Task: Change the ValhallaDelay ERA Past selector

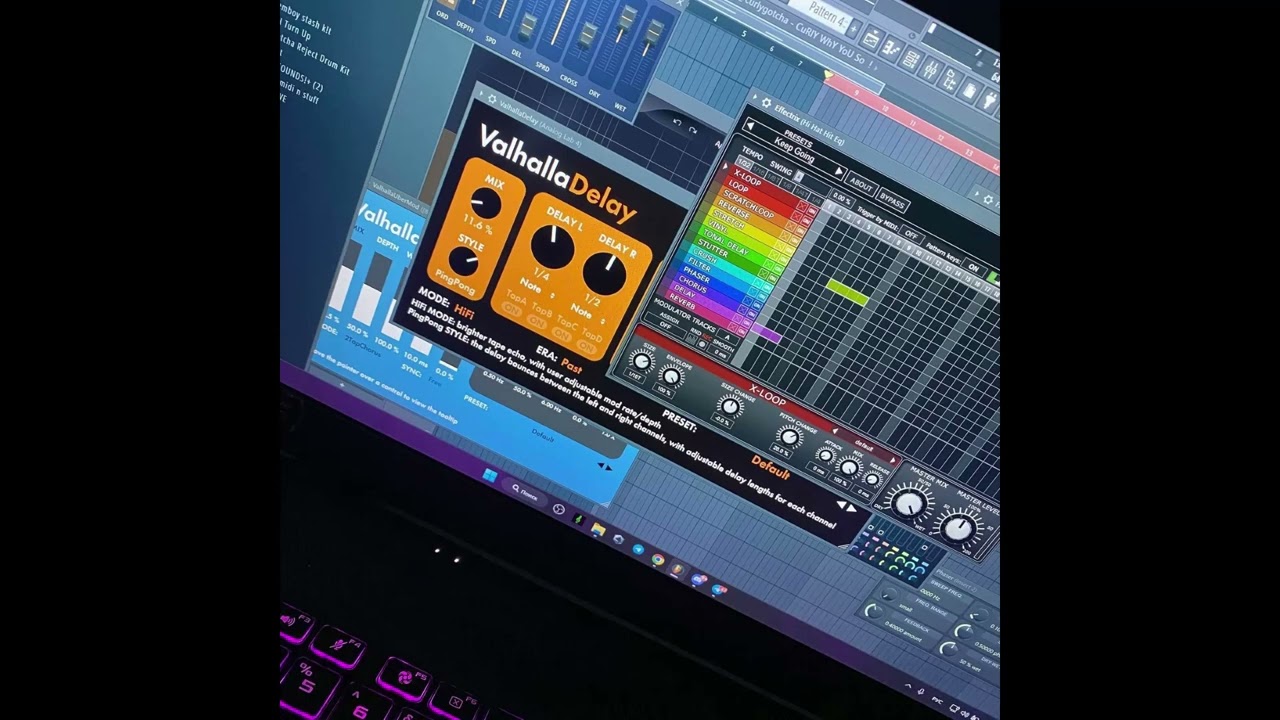Action: click(x=572, y=365)
